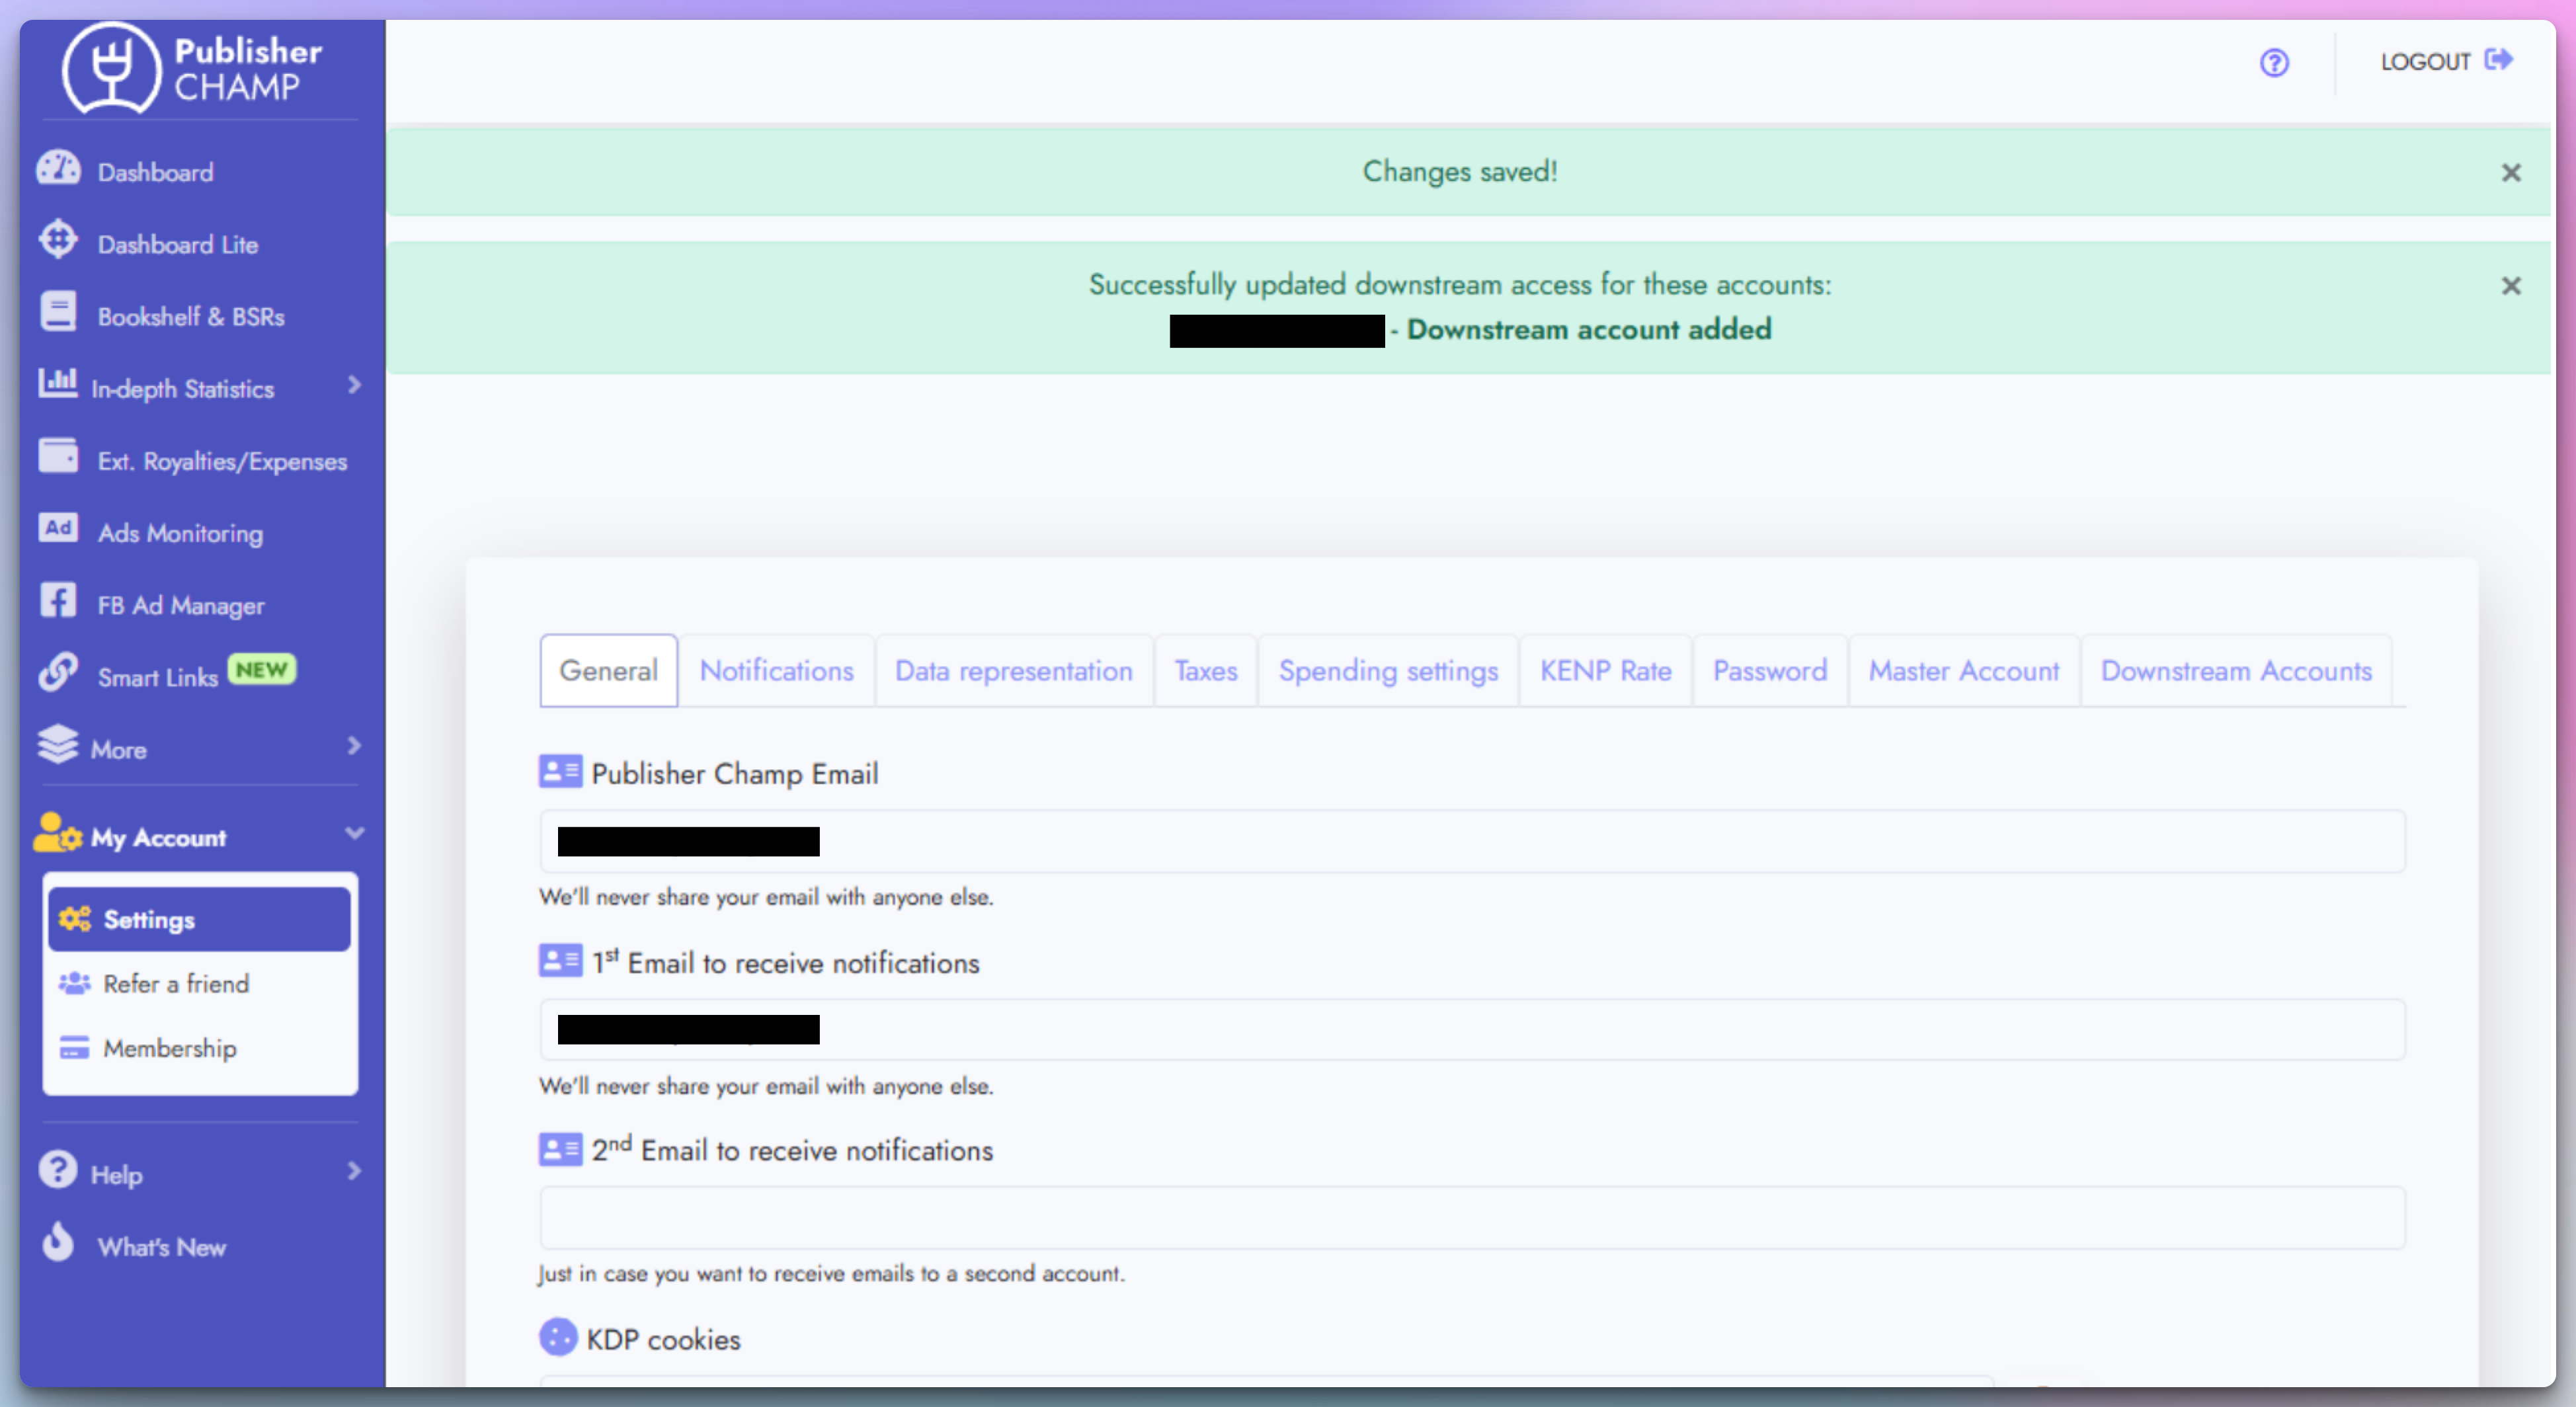Click the 2nd notification email field
The image size is (2576, 1407).
(x=1472, y=1217)
